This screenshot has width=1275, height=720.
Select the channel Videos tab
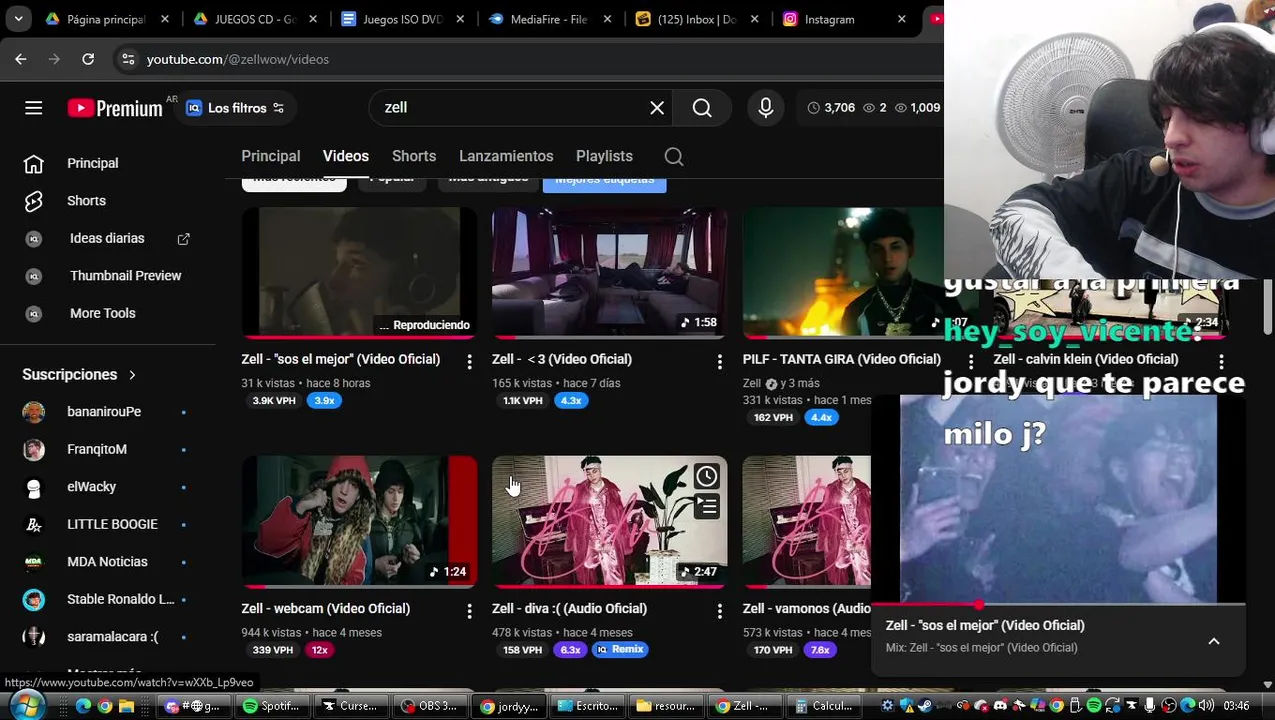(346, 156)
